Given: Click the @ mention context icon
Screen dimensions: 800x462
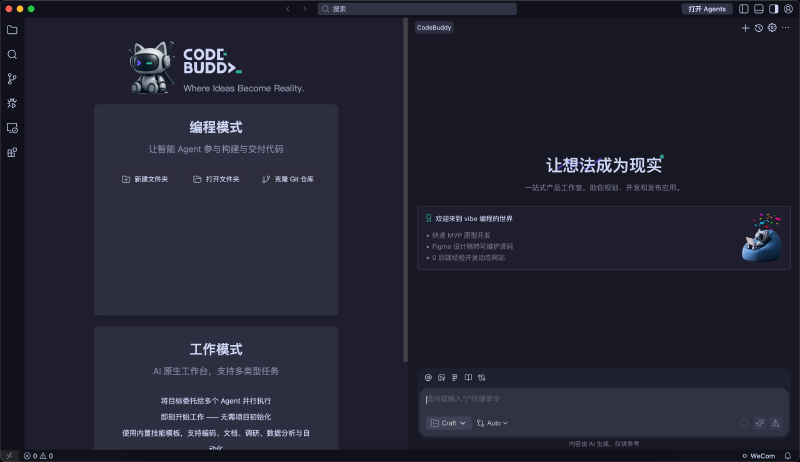Looking at the screenshot, I should 428,377.
